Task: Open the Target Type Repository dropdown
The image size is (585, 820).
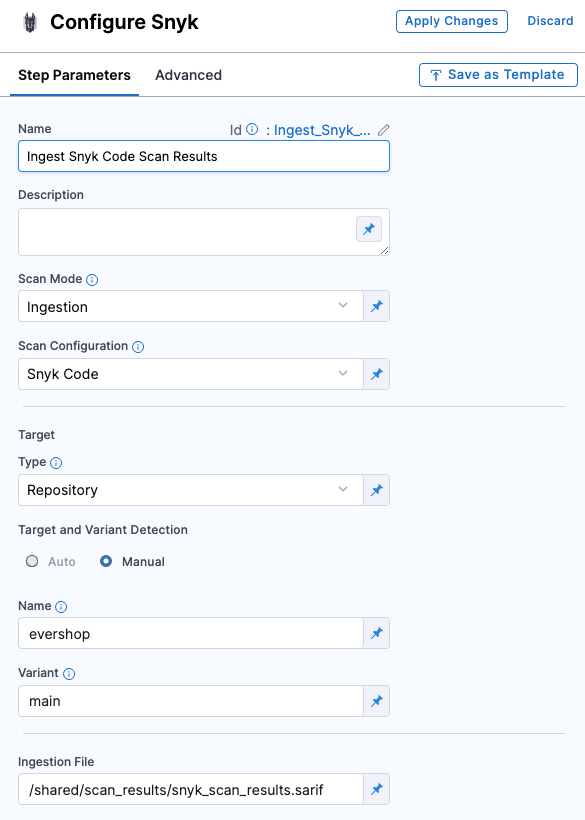Action: [191, 490]
